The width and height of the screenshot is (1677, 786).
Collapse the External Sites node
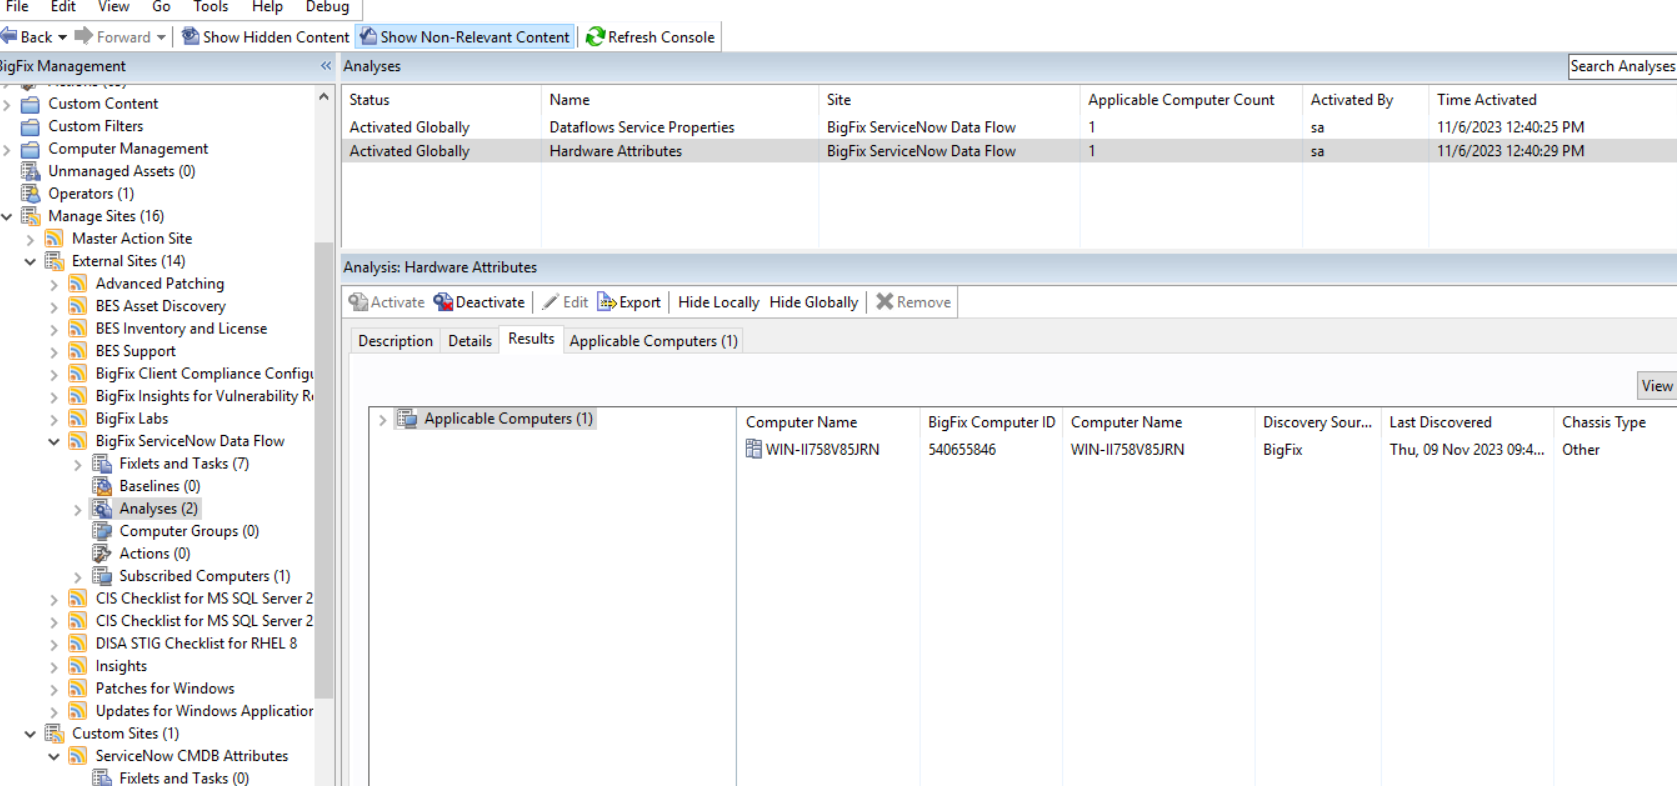pyautogui.click(x=30, y=262)
